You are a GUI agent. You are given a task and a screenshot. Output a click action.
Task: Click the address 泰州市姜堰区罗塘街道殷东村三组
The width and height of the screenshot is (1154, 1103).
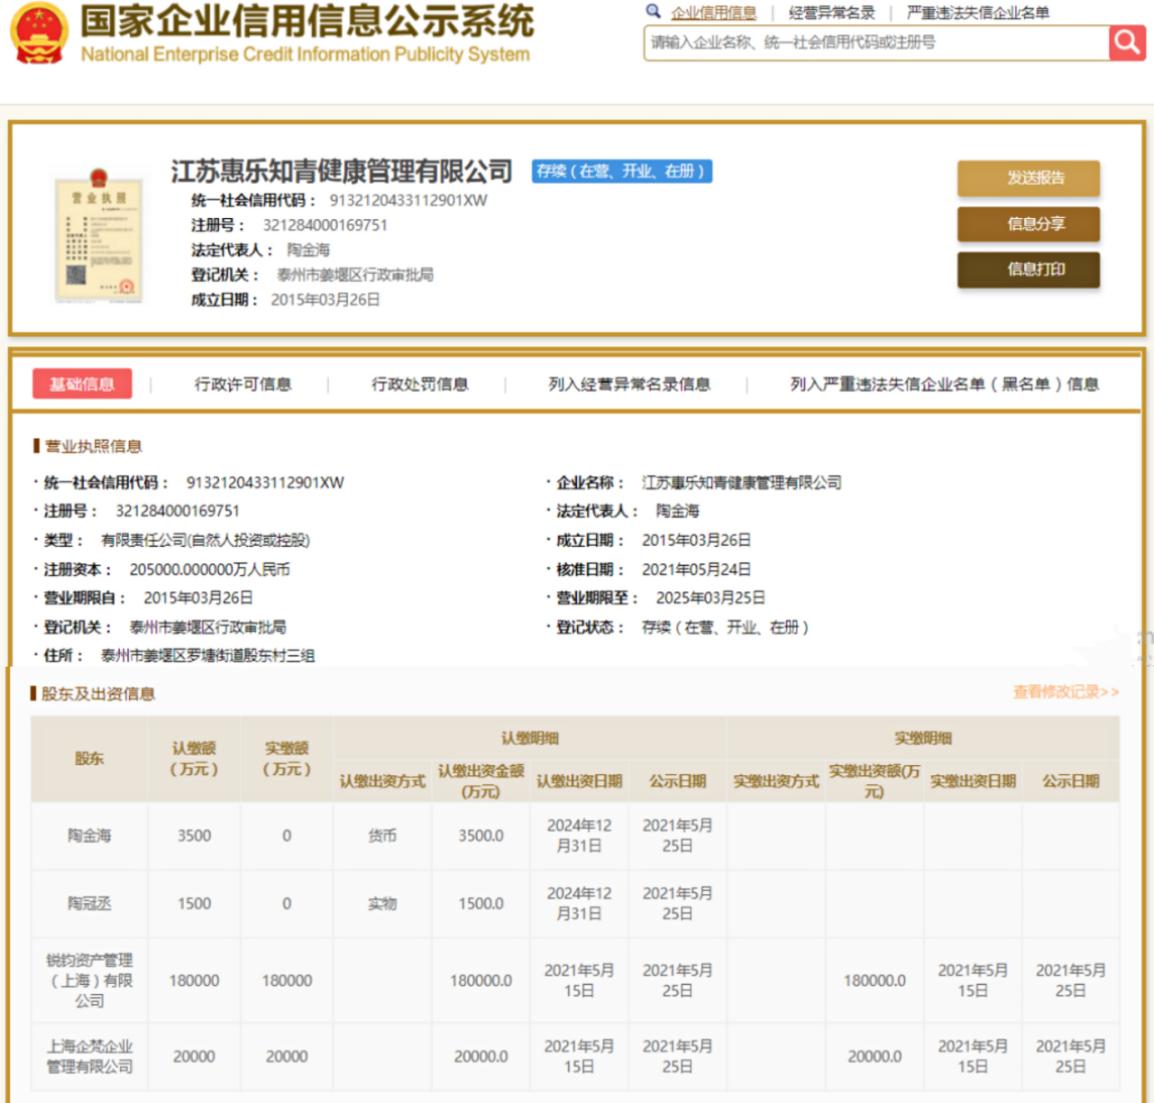[x=208, y=656]
